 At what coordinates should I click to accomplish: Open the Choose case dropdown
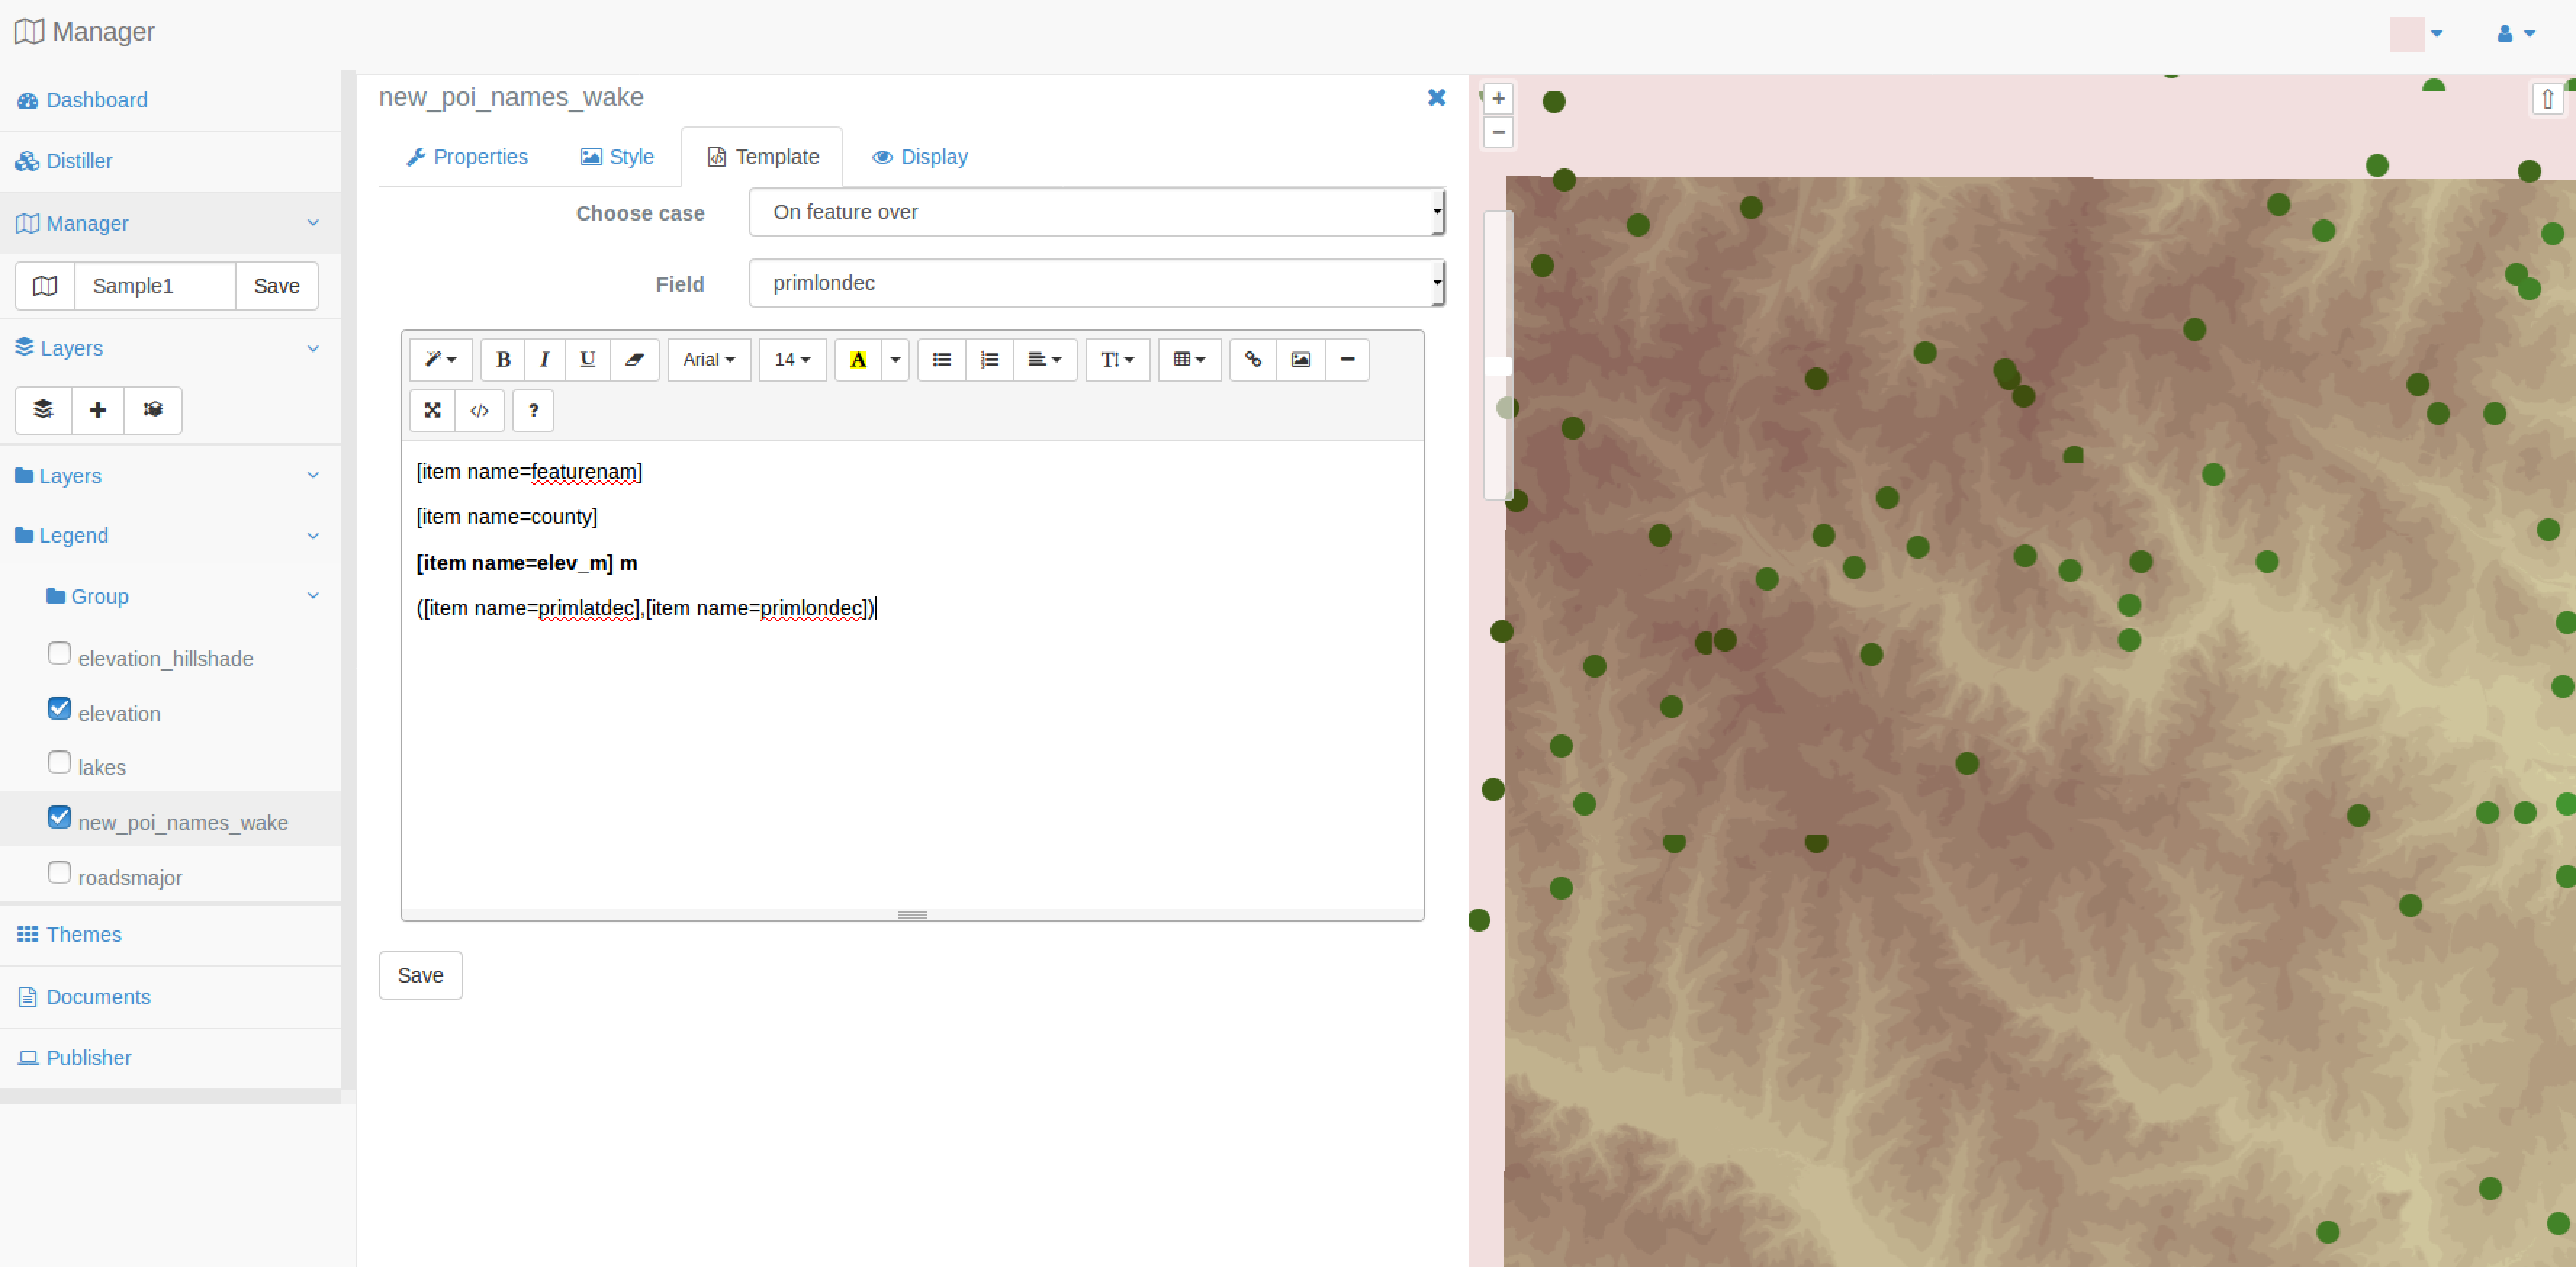click(1096, 212)
